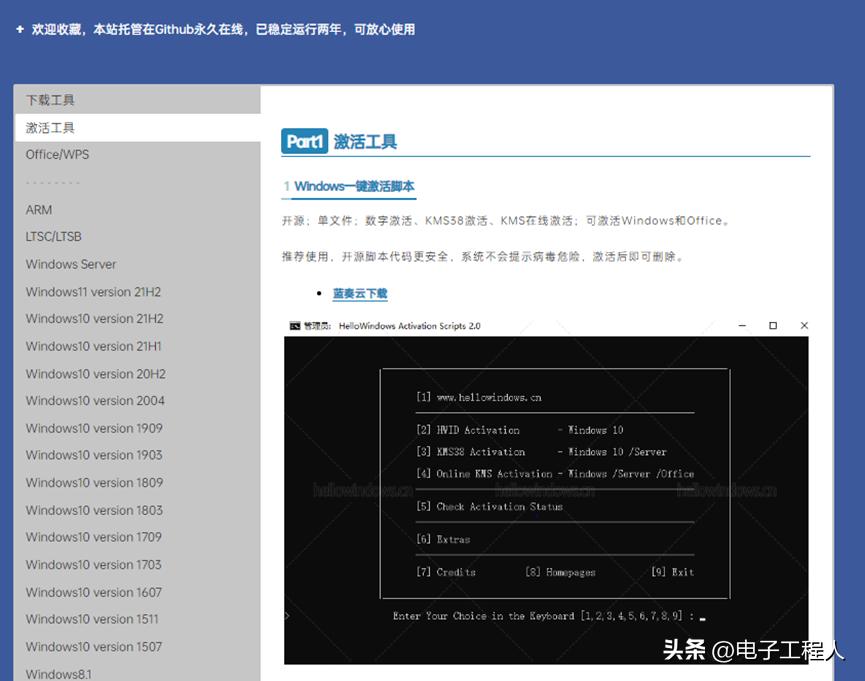Open the Windows Server category
This screenshot has height=681, width=865.
pyautogui.click(x=70, y=263)
